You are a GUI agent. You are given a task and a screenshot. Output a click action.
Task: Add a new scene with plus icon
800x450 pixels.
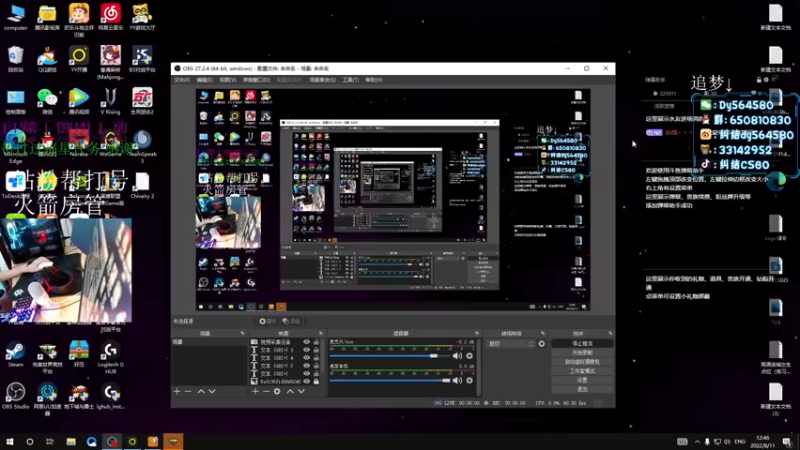177,391
